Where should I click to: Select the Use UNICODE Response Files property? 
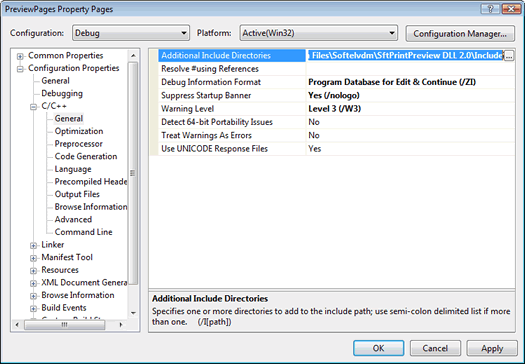click(232, 149)
